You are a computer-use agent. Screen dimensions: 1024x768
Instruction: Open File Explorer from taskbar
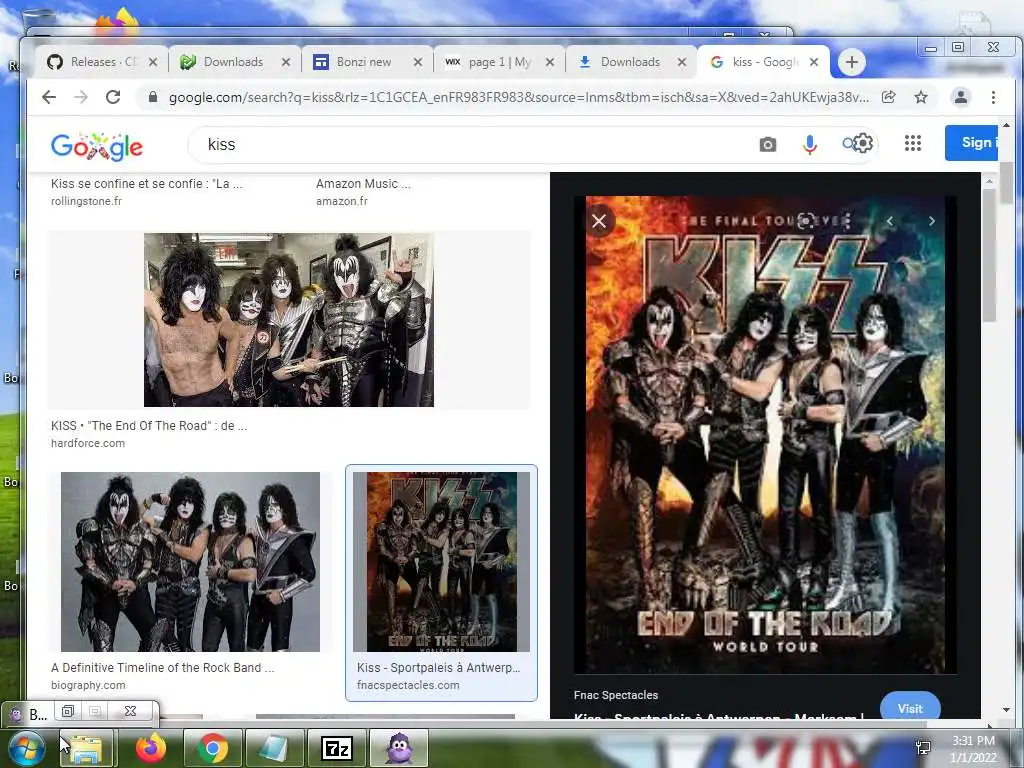tap(87, 748)
